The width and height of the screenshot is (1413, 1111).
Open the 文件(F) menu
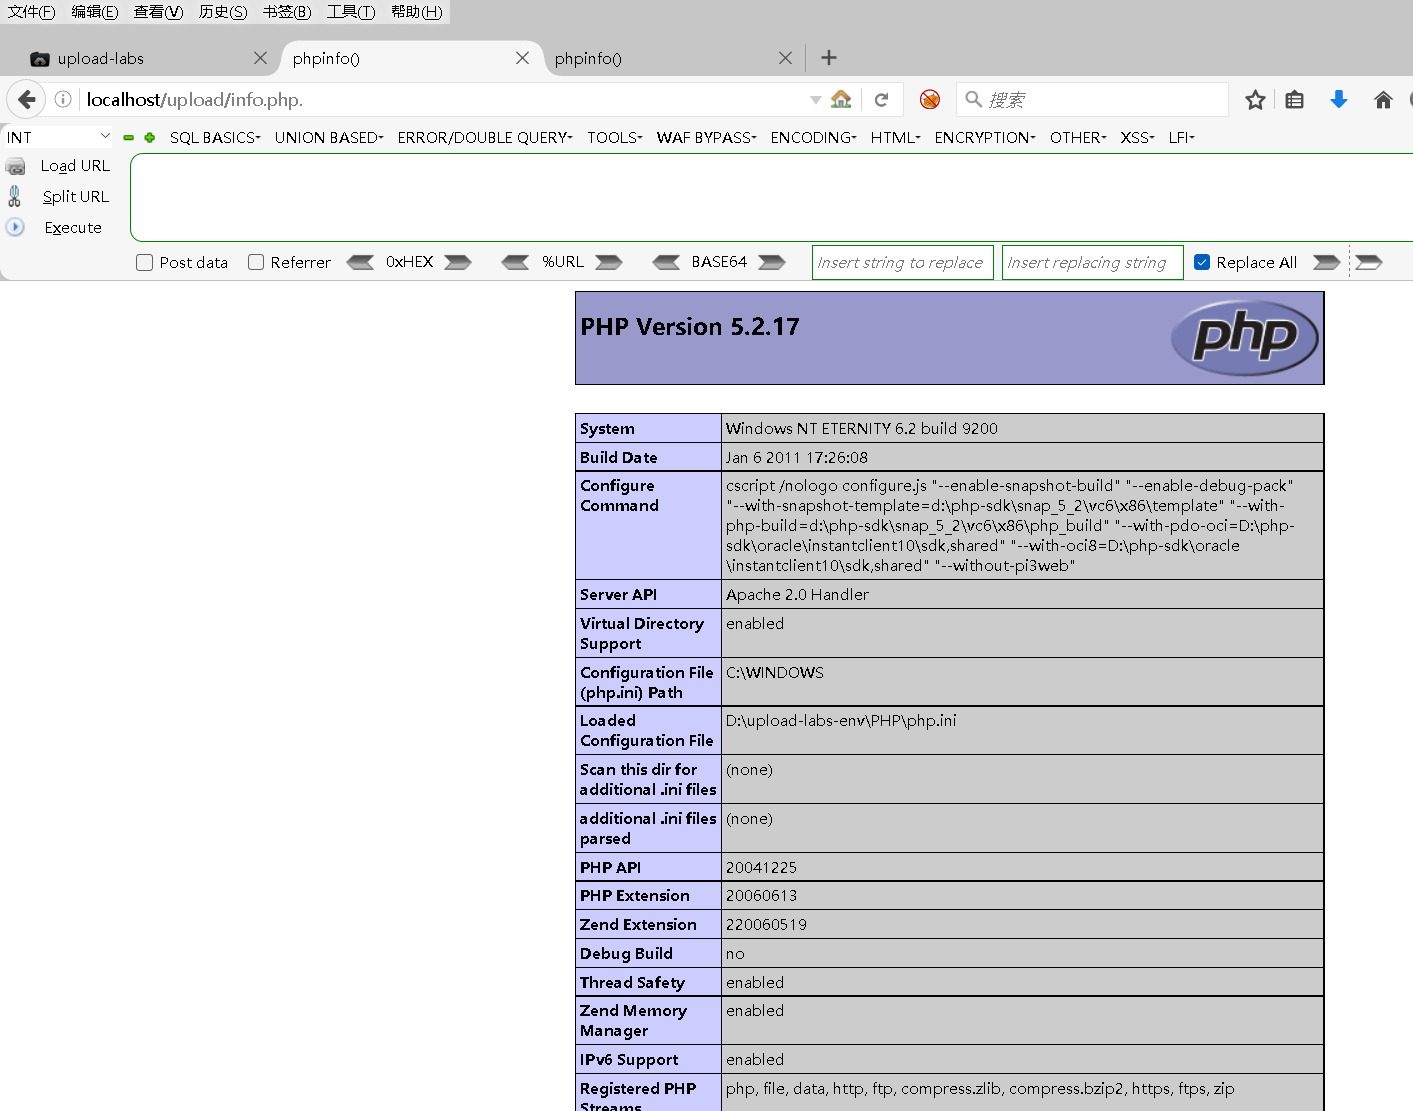(x=31, y=12)
